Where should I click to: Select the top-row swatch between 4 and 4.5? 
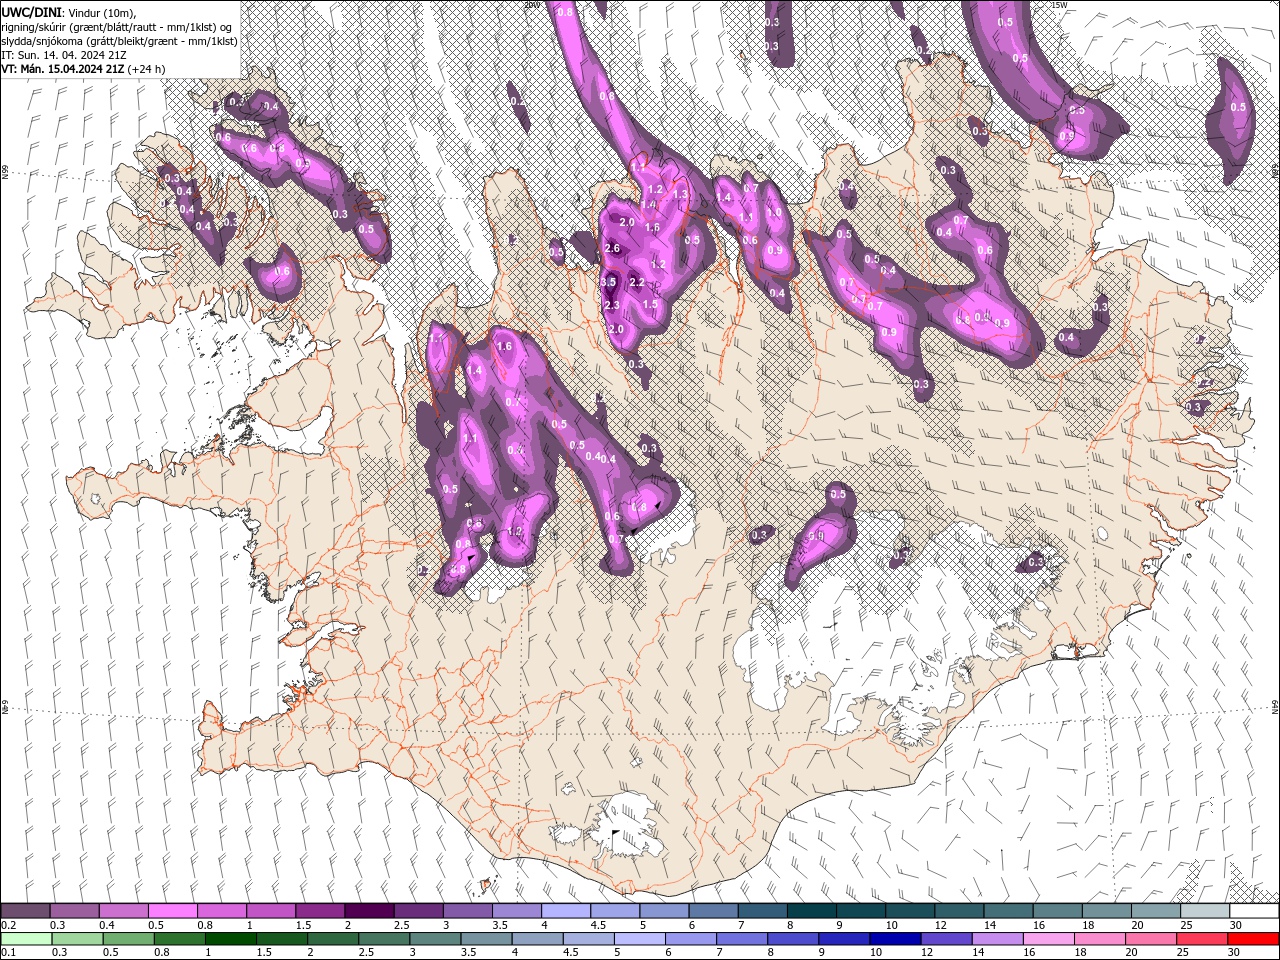[x=565, y=911]
